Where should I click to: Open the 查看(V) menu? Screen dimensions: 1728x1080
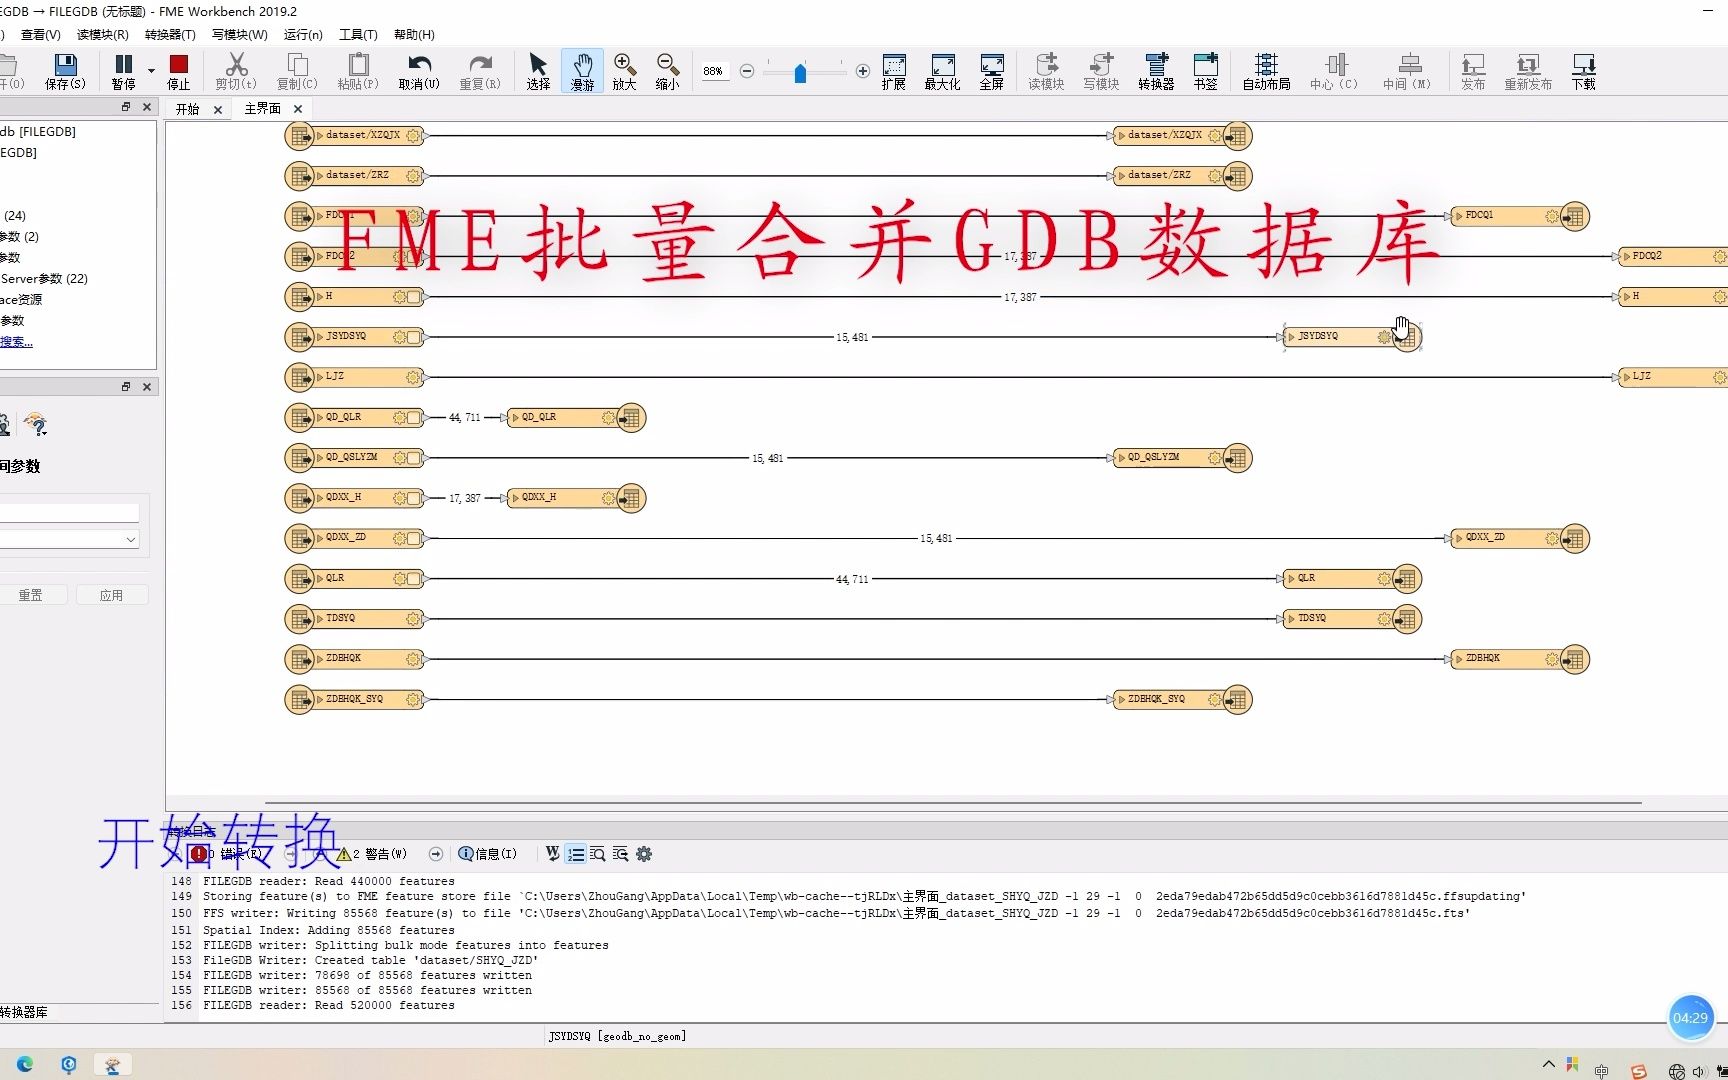tap(41, 34)
